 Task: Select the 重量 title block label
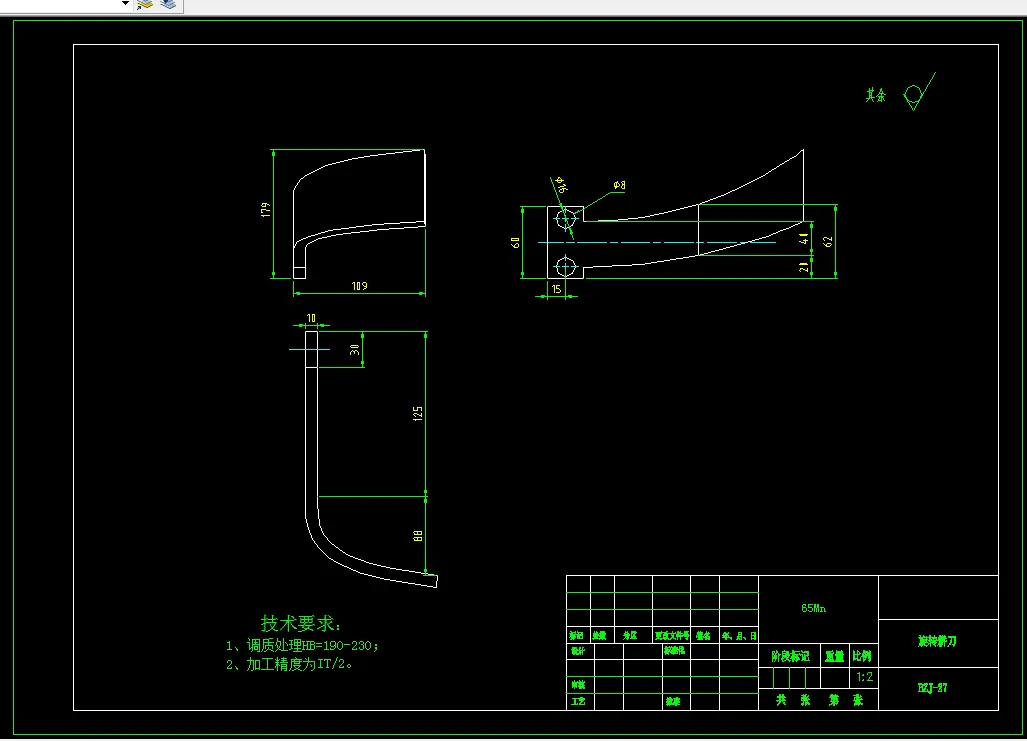click(834, 656)
